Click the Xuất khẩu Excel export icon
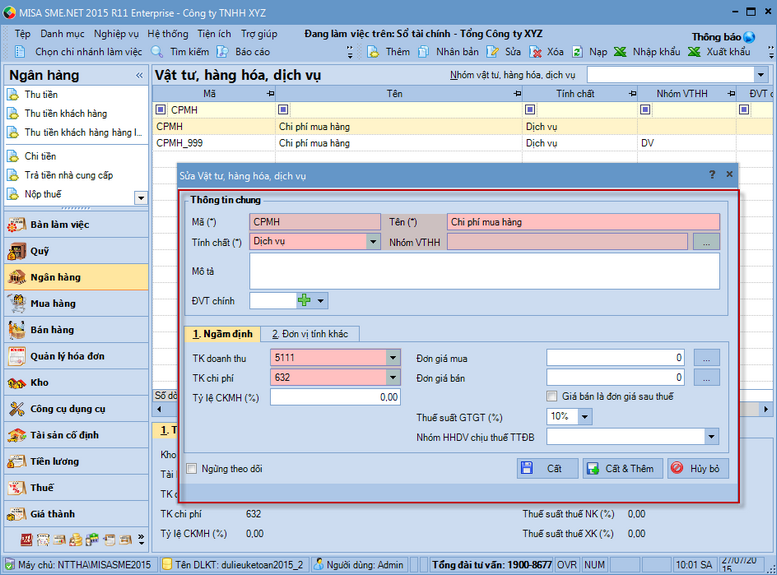Viewport: 777px width, 575px height. point(694,52)
